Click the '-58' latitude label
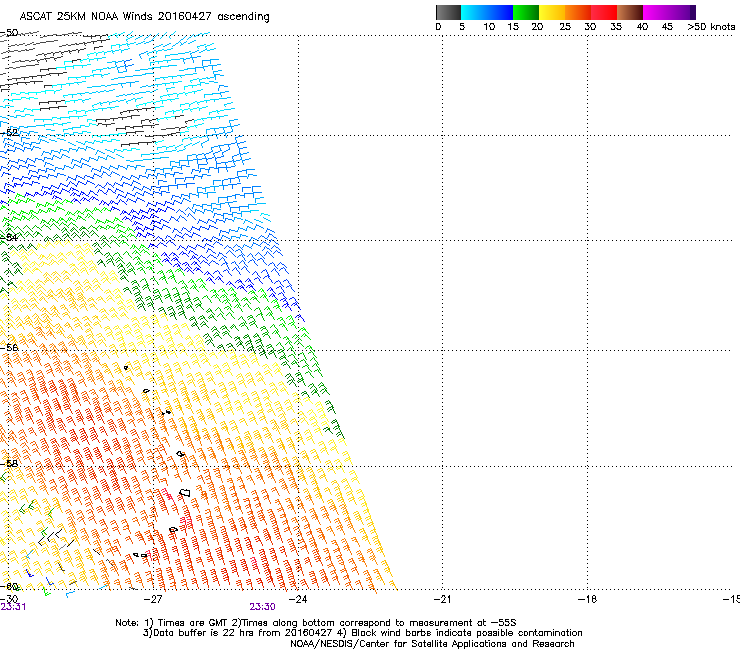740x650 pixels. pyautogui.click(x=9, y=463)
